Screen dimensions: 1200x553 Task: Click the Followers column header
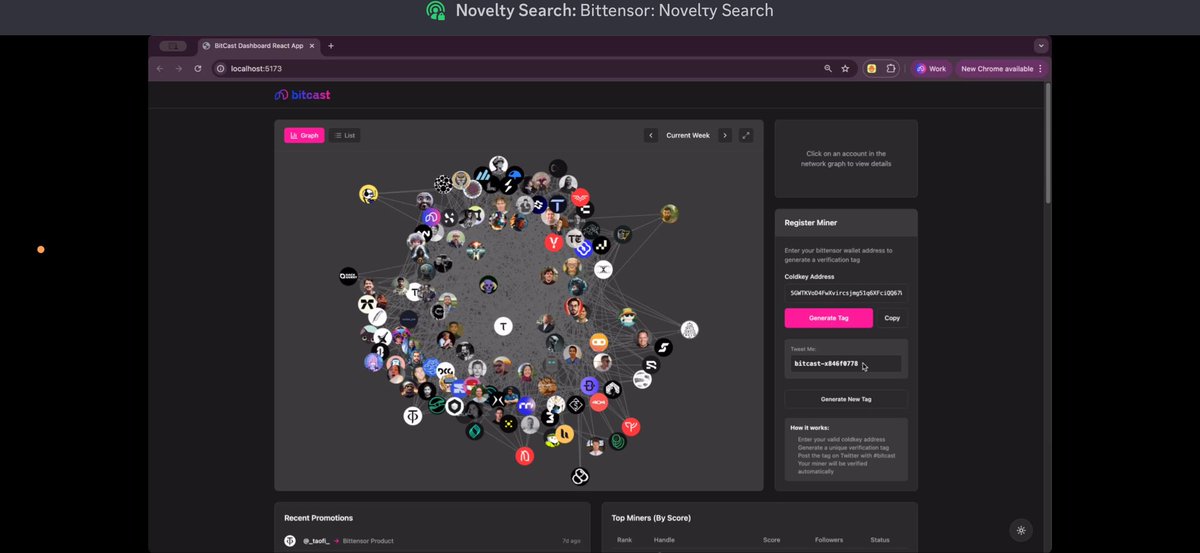[831, 540]
